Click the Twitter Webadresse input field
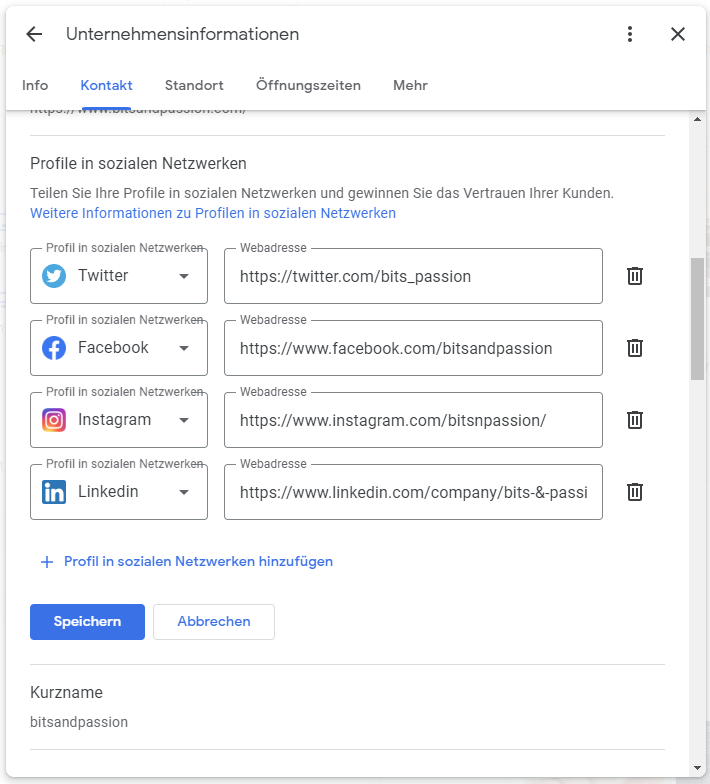 click(x=413, y=276)
